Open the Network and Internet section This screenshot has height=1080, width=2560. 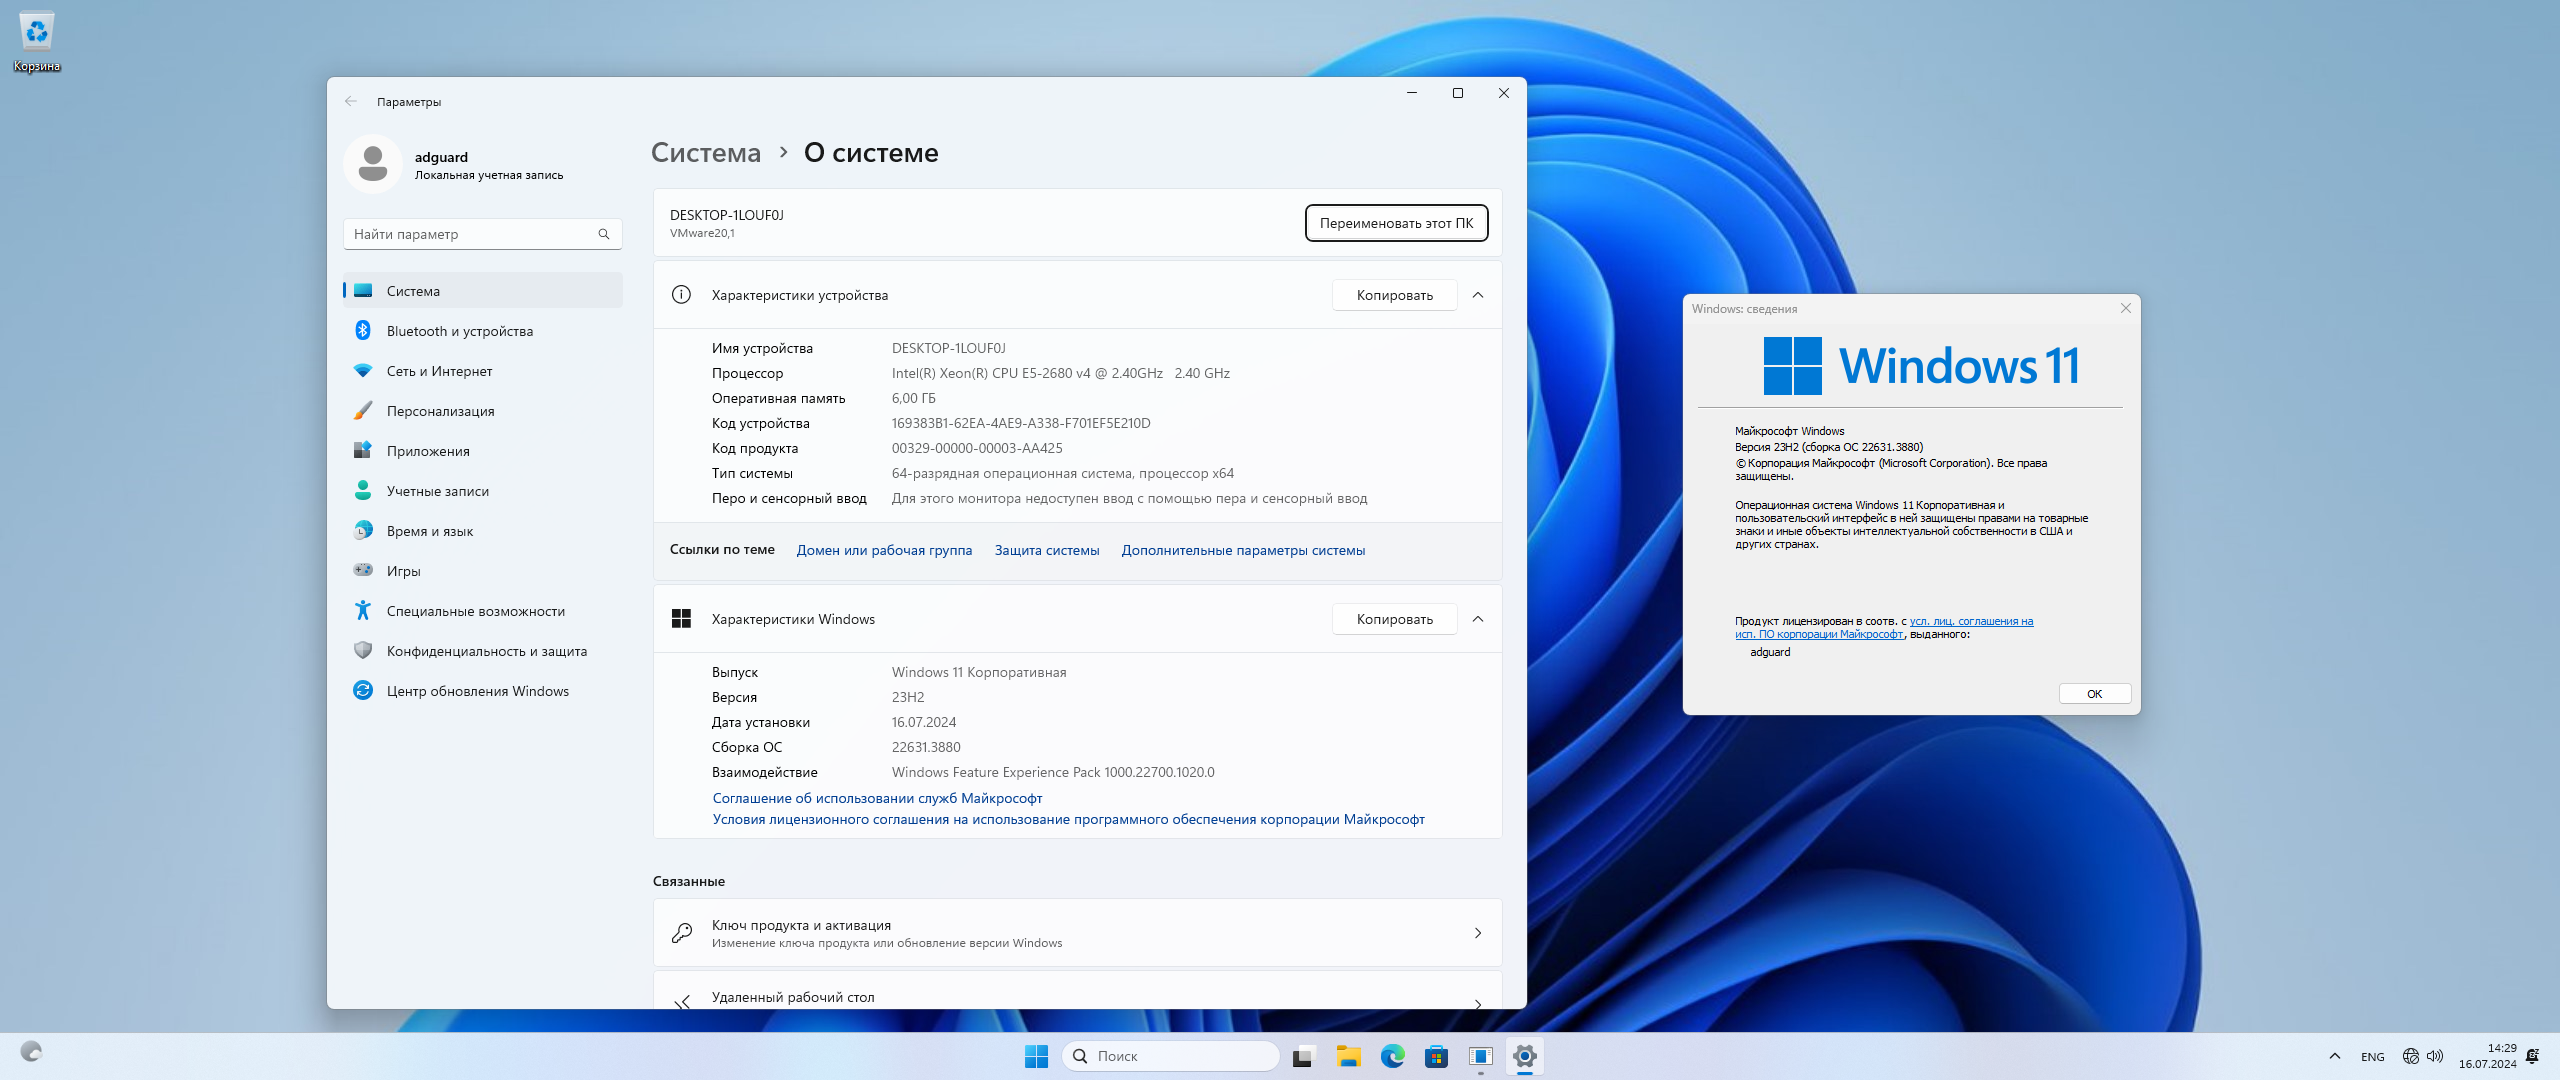(x=439, y=371)
